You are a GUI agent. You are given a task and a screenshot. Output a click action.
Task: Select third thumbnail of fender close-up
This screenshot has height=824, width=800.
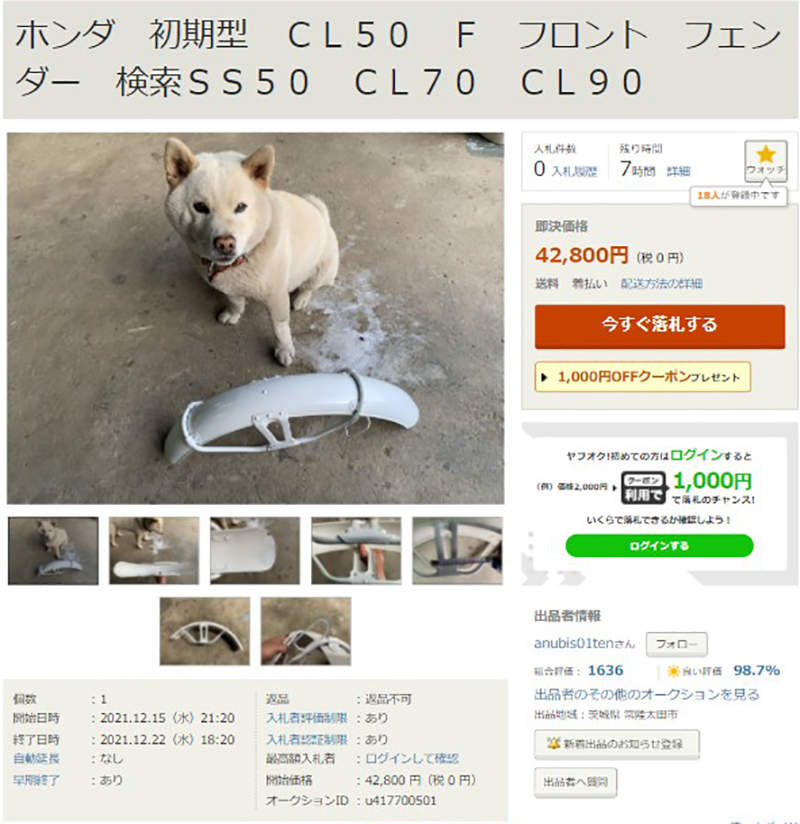(255, 551)
